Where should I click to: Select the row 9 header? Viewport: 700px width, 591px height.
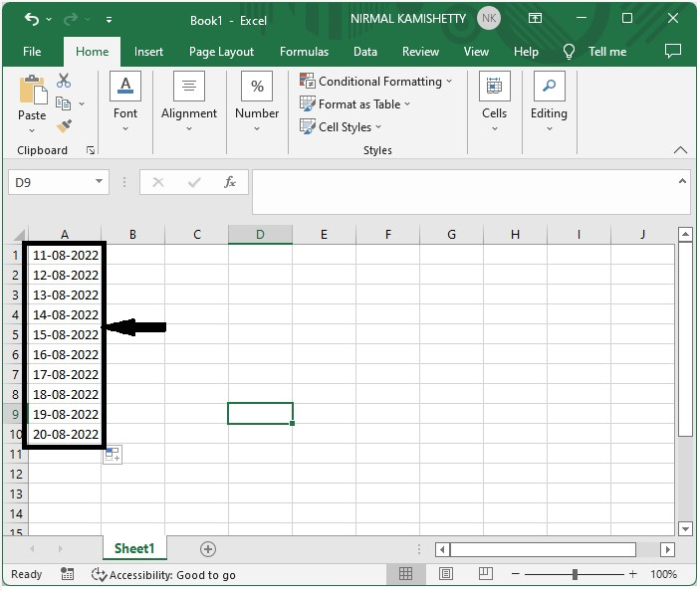[x=15, y=414]
